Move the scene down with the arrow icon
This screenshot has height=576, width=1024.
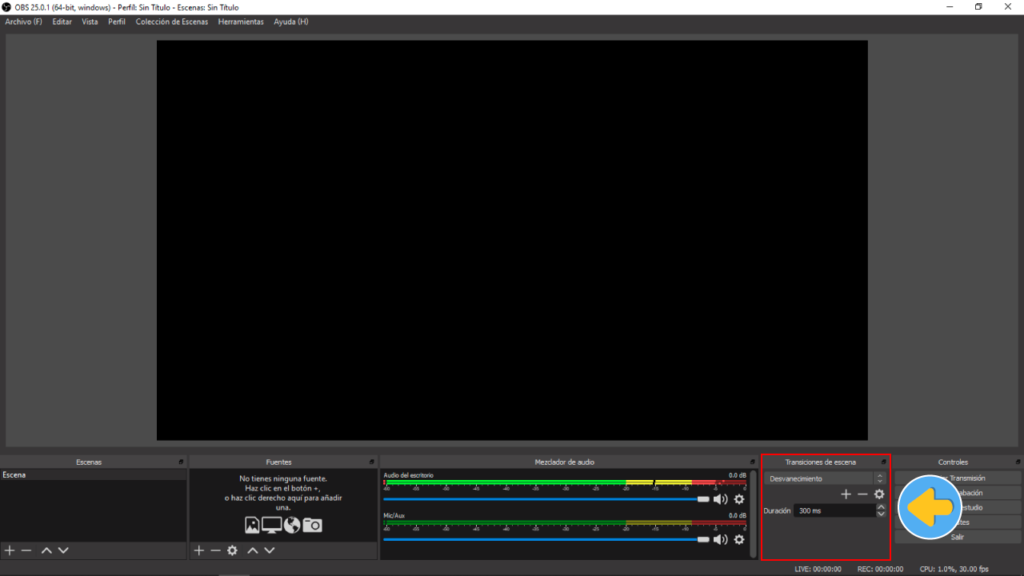pos(63,551)
